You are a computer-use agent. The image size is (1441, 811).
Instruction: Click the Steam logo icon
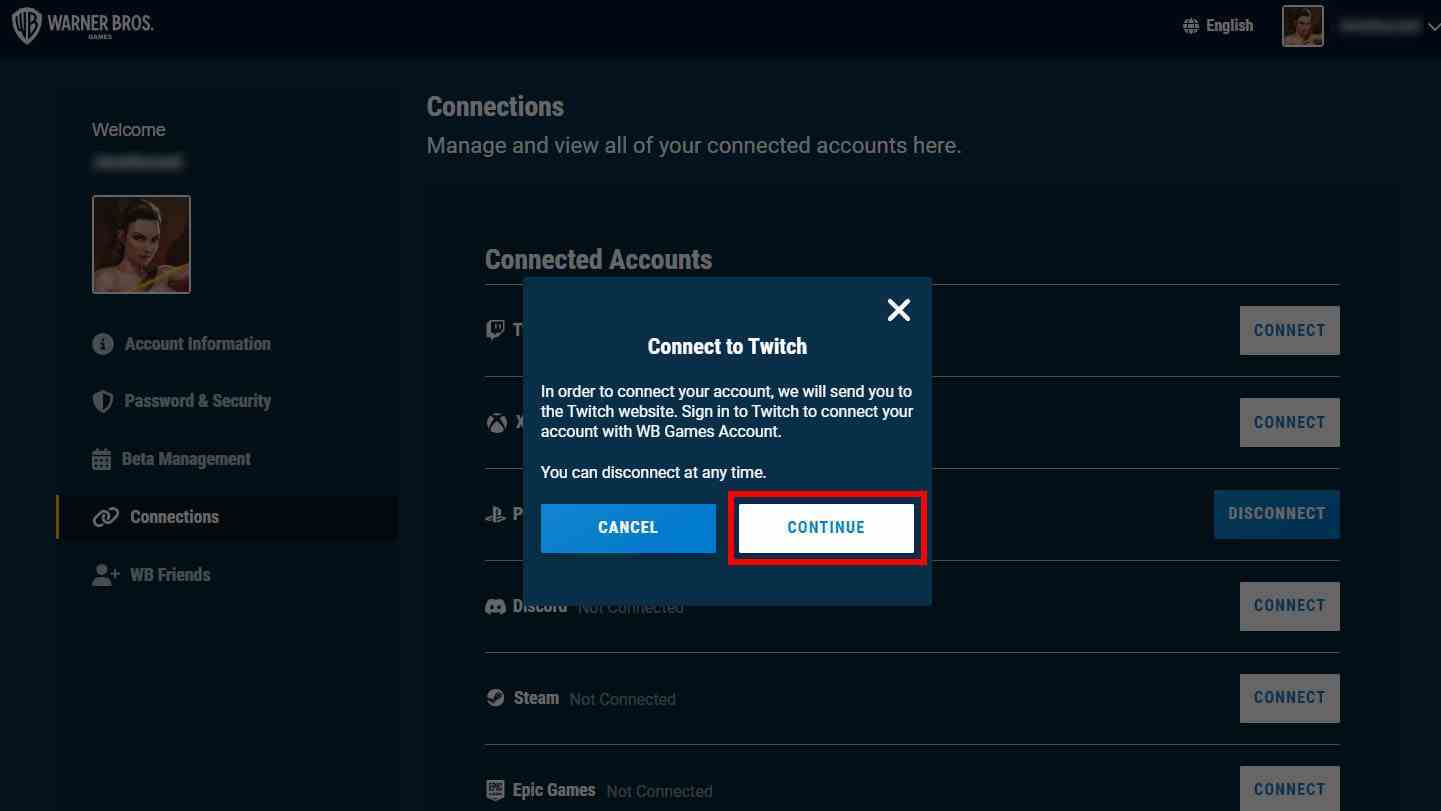495,698
